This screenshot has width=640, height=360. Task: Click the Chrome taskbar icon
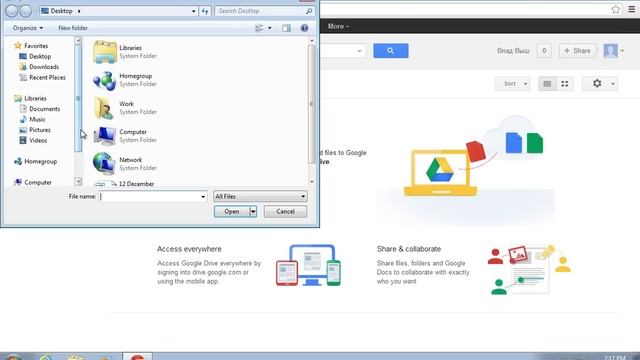point(138,356)
